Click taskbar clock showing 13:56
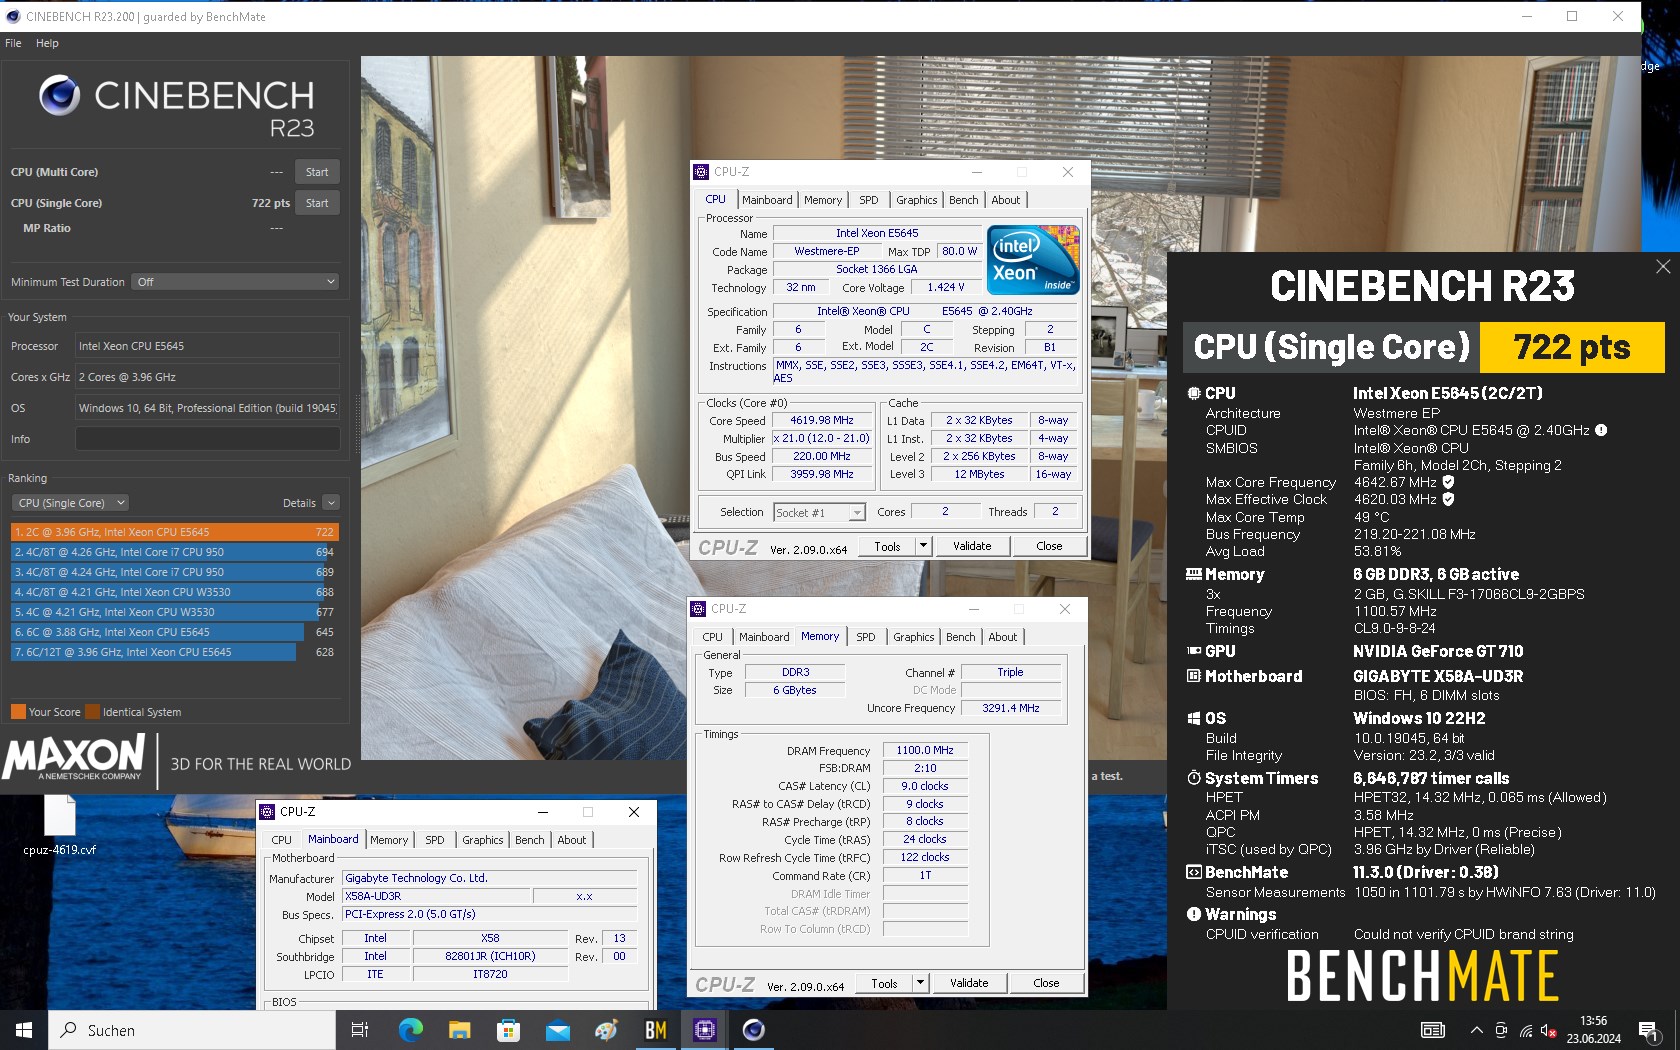Screen dimensions: 1680x1050 [x=1594, y=1030]
